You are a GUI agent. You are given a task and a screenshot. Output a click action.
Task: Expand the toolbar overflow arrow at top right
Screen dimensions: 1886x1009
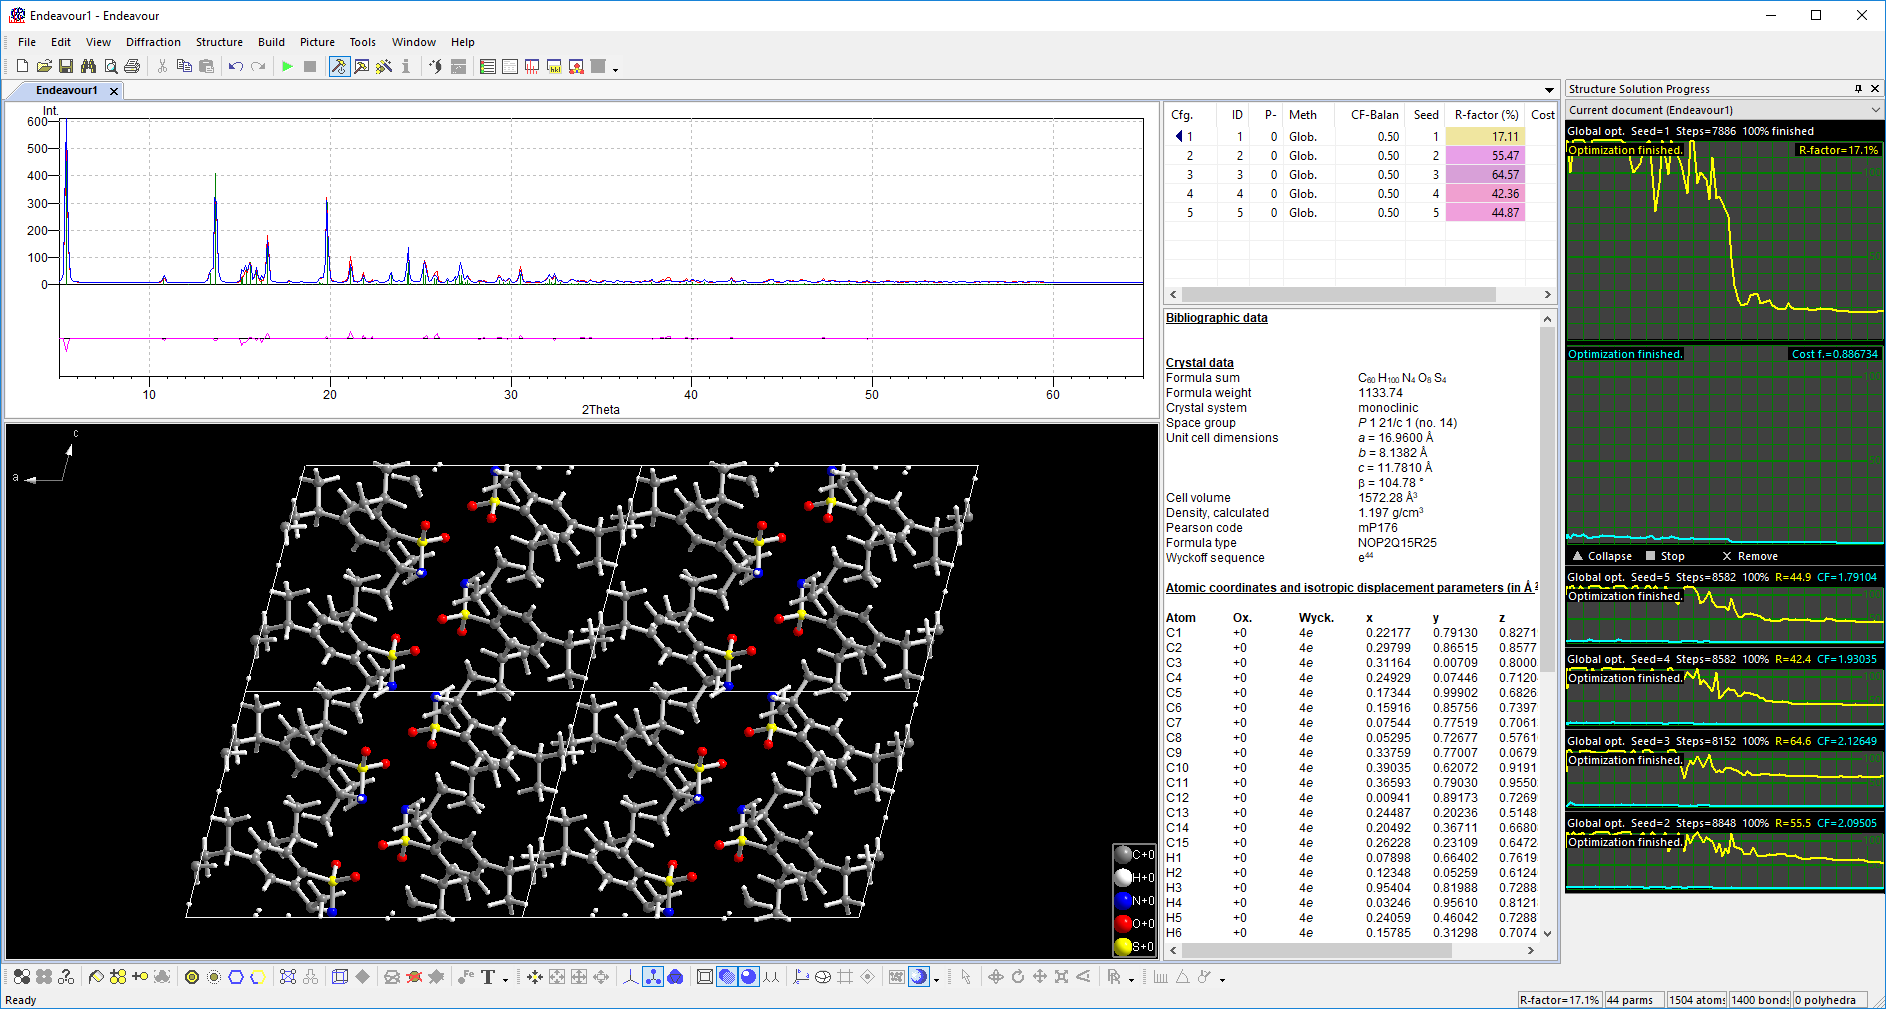click(614, 70)
